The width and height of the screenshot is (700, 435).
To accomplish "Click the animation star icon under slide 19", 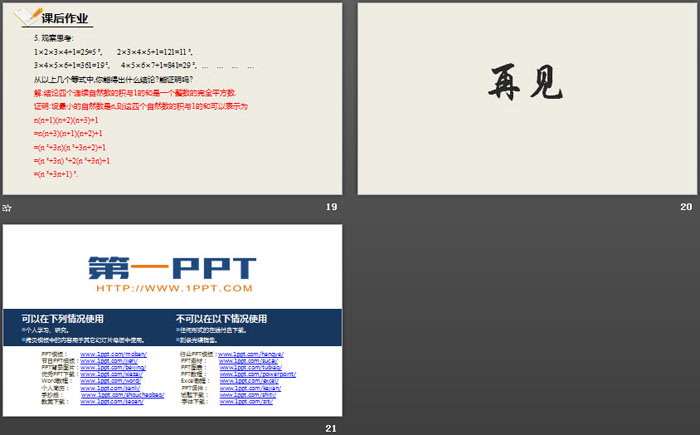I will 7,208.
